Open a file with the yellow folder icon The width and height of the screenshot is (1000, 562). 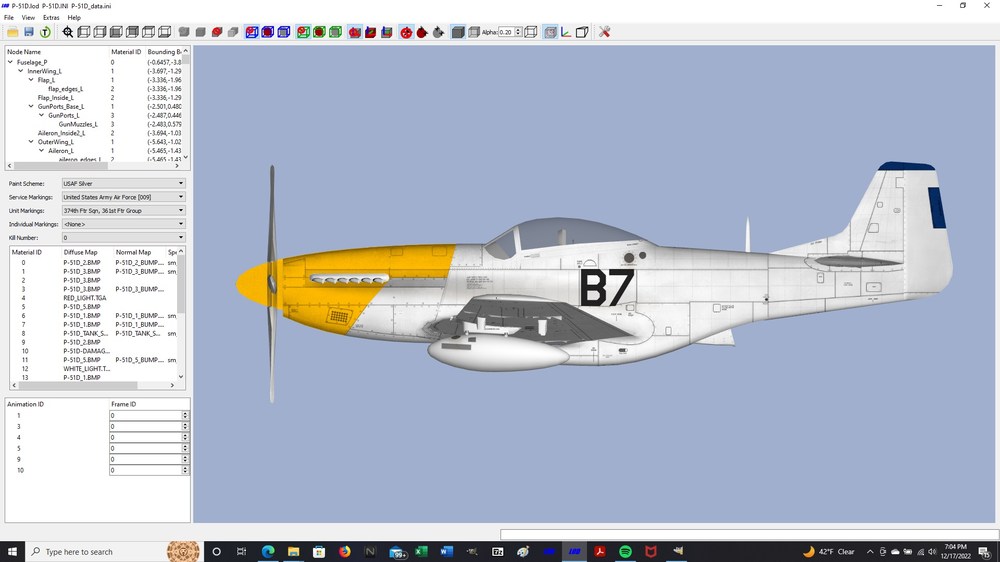12,32
